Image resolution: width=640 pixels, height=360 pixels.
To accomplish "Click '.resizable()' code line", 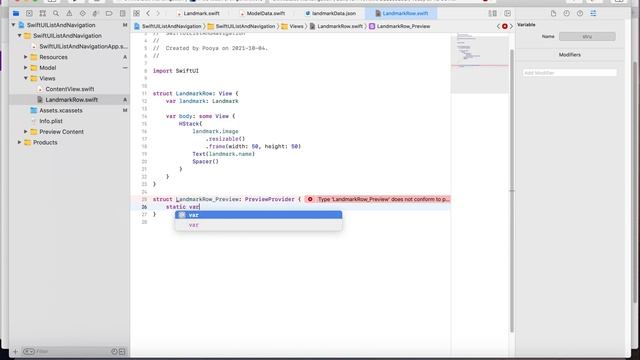I will (x=225, y=139).
